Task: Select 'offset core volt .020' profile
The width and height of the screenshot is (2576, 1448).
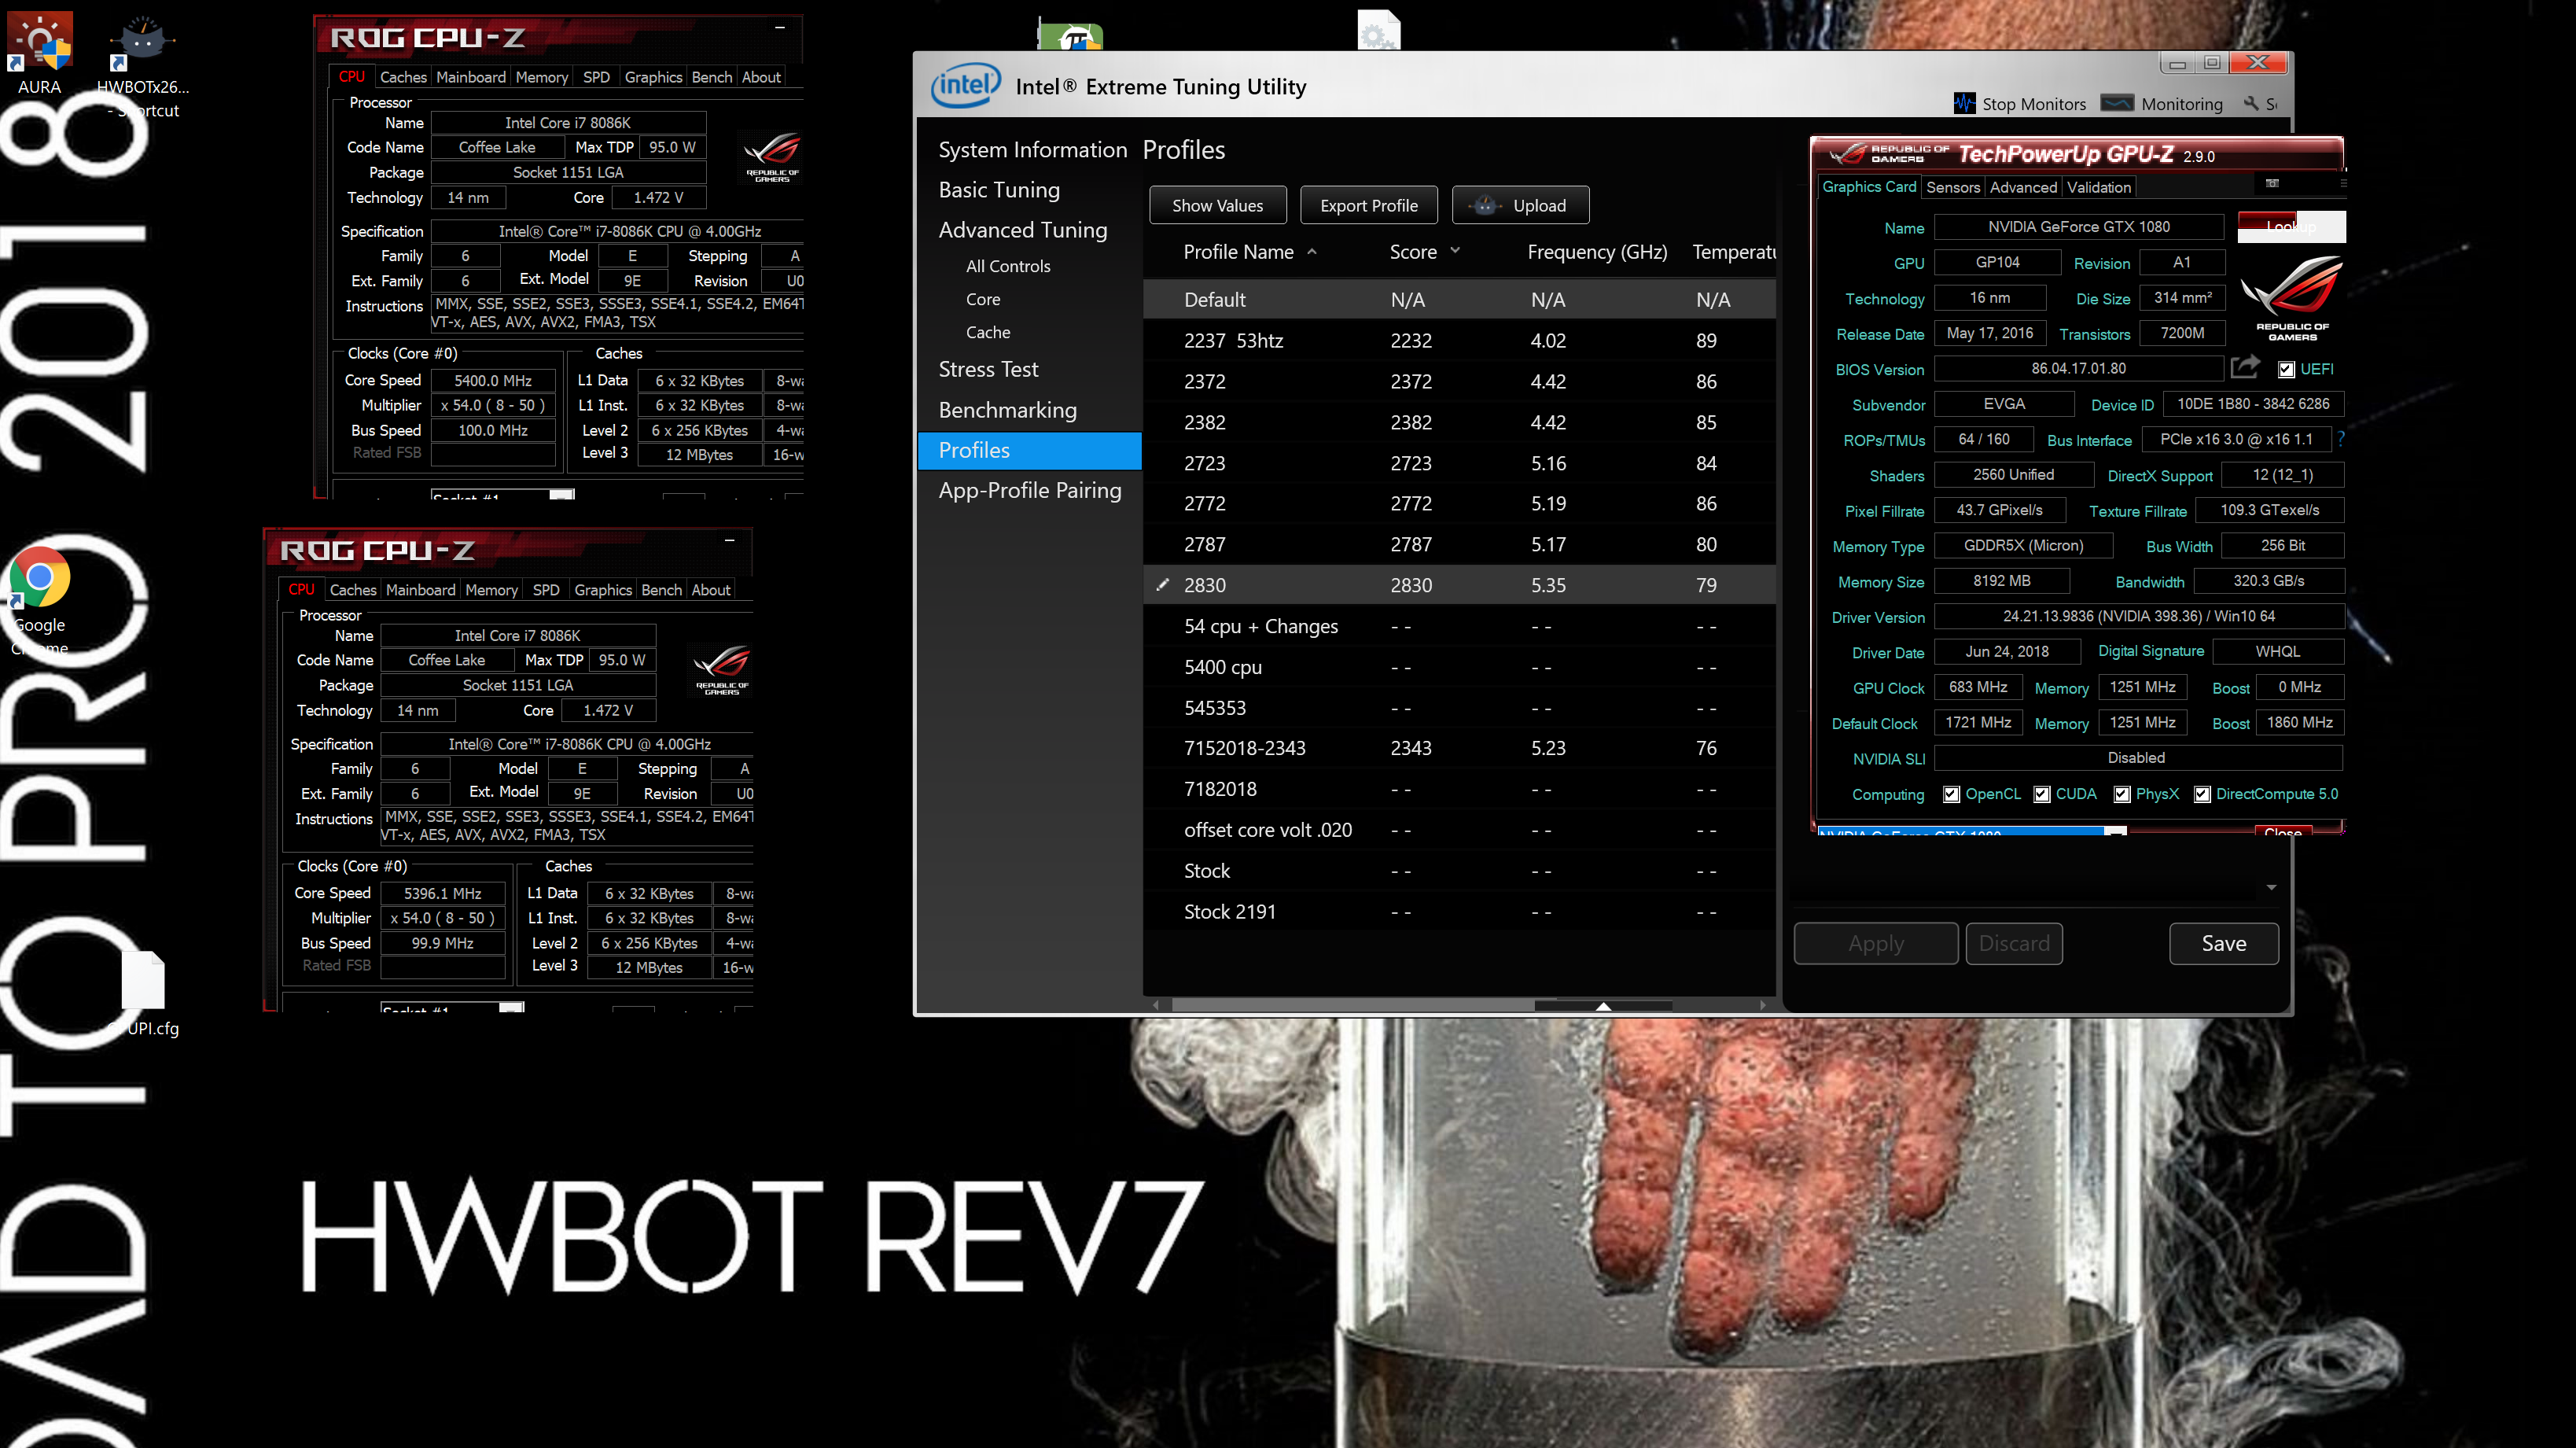Action: [1459, 830]
